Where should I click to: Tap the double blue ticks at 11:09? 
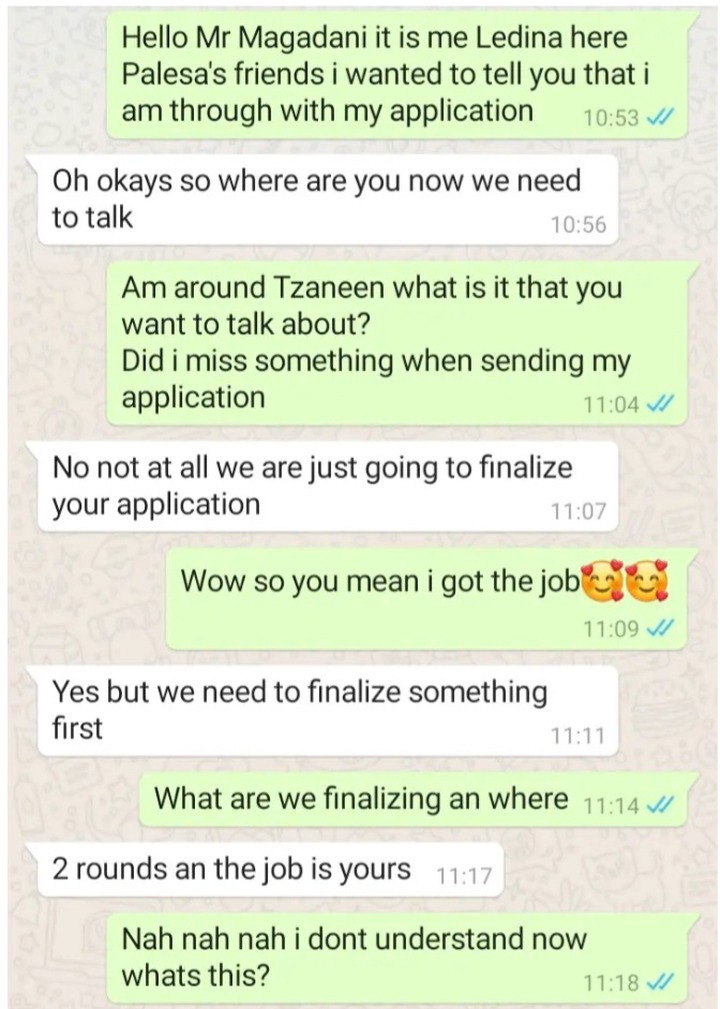660,627
